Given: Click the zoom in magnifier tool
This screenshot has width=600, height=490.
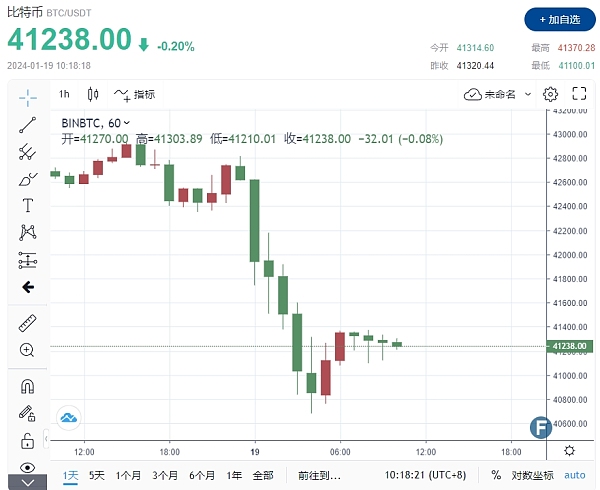Looking at the screenshot, I should pos(27,351).
